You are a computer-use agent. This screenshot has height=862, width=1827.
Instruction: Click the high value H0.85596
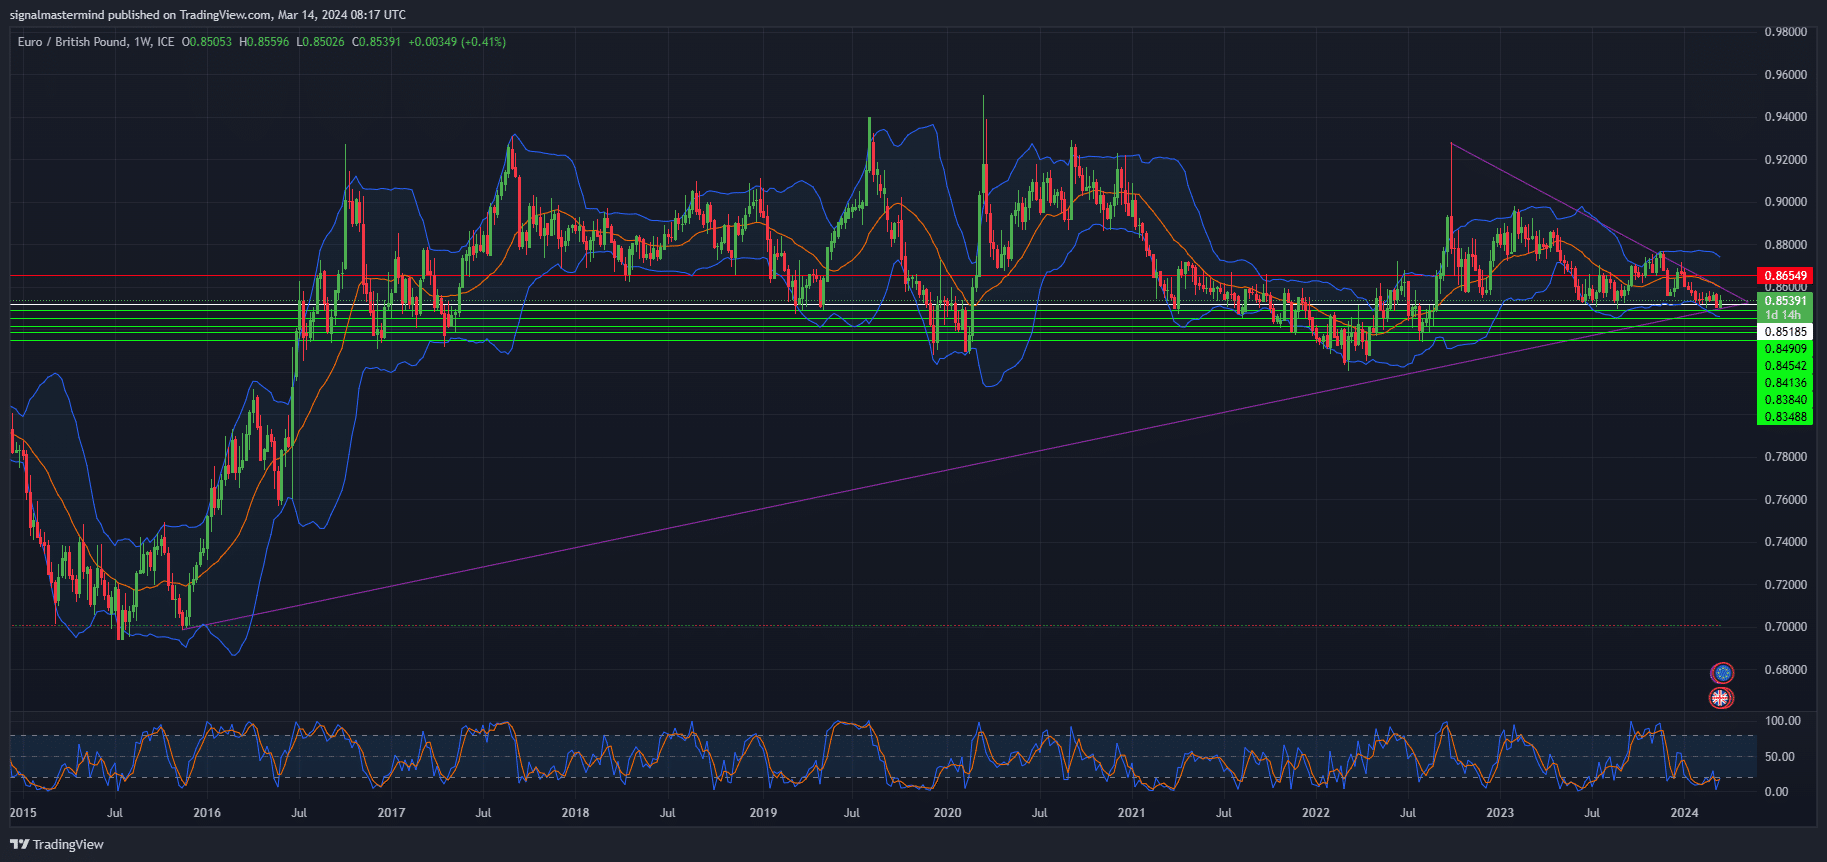(x=264, y=42)
